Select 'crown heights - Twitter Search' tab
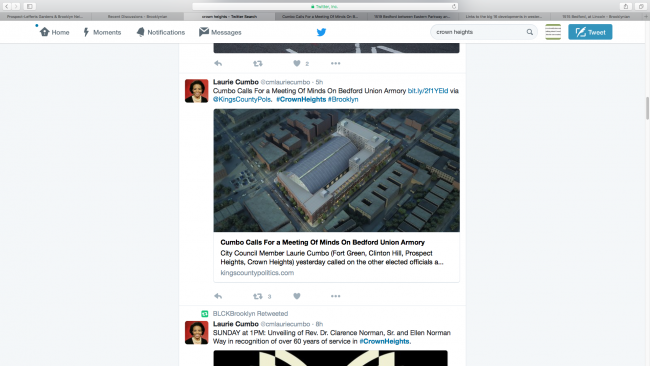 pyautogui.click(x=229, y=17)
